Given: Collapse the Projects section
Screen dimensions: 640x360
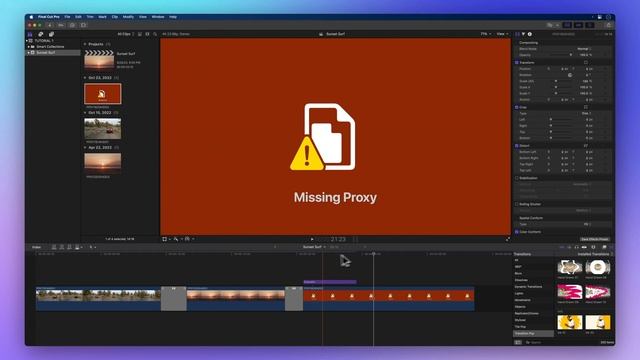Looking at the screenshot, I should point(85,44).
